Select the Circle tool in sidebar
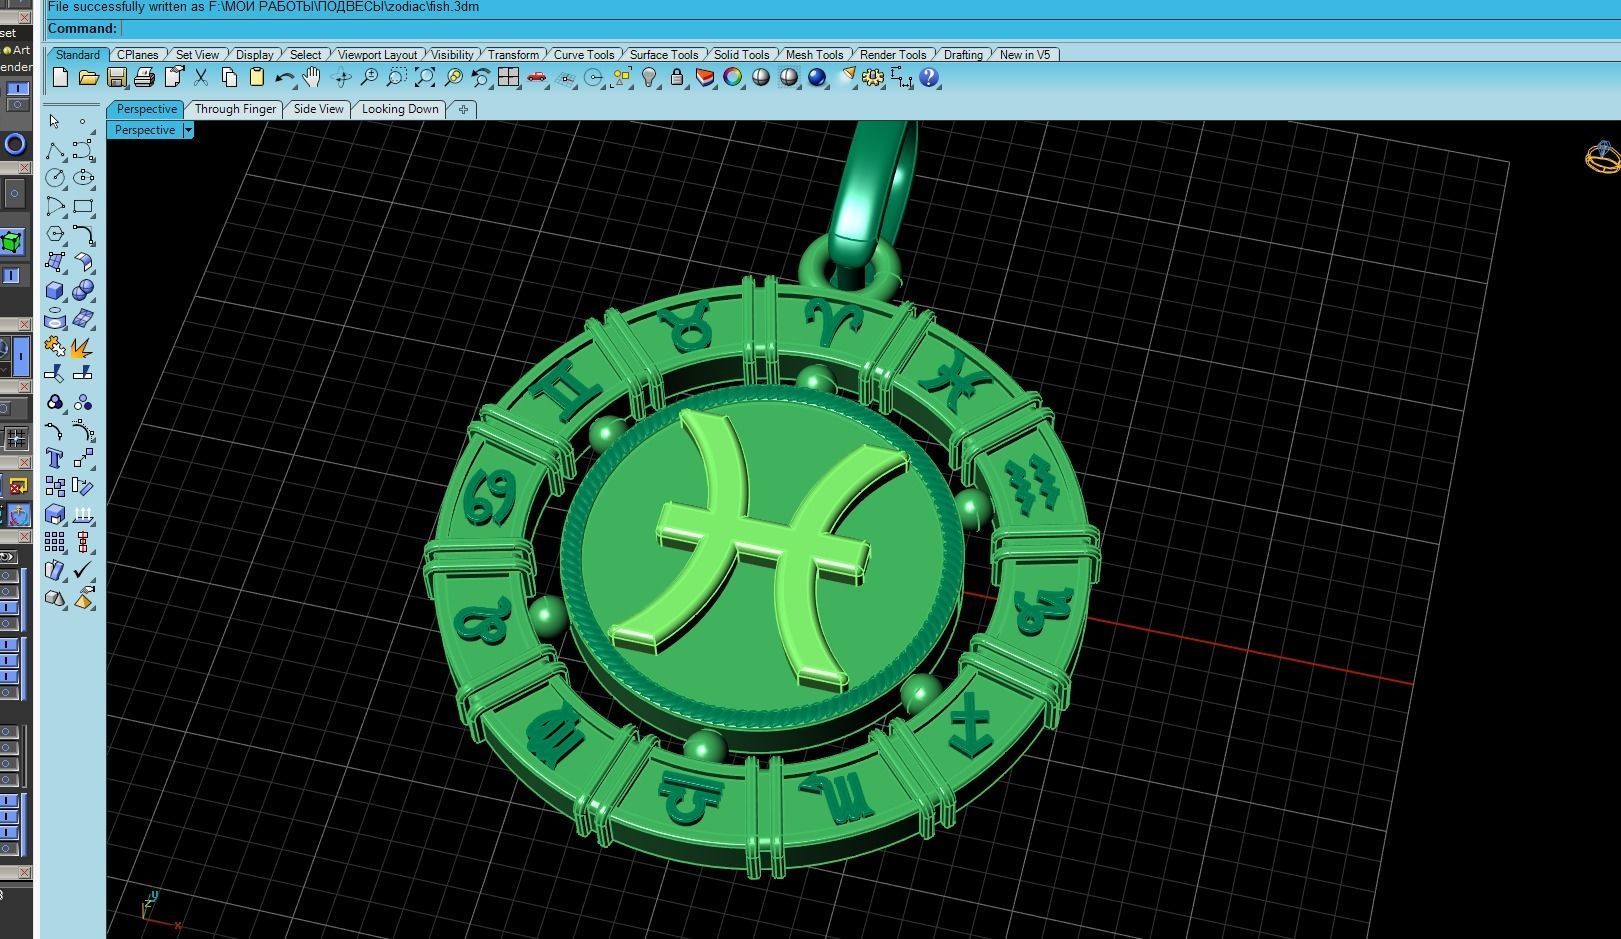1621x939 pixels. (x=55, y=178)
